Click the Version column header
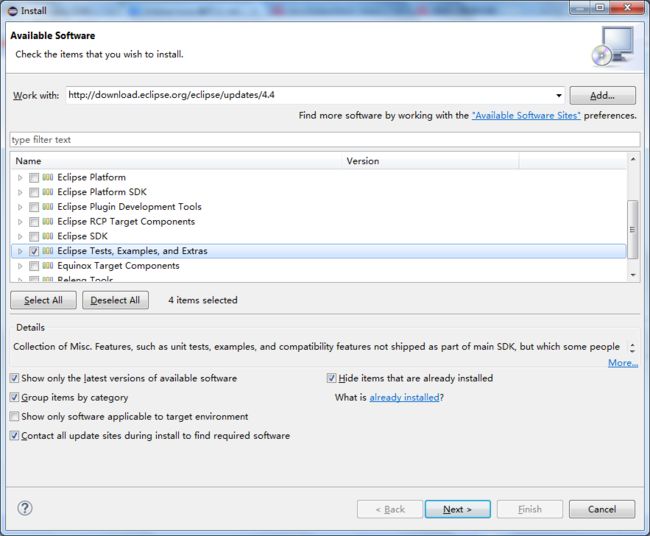 click(x=432, y=161)
